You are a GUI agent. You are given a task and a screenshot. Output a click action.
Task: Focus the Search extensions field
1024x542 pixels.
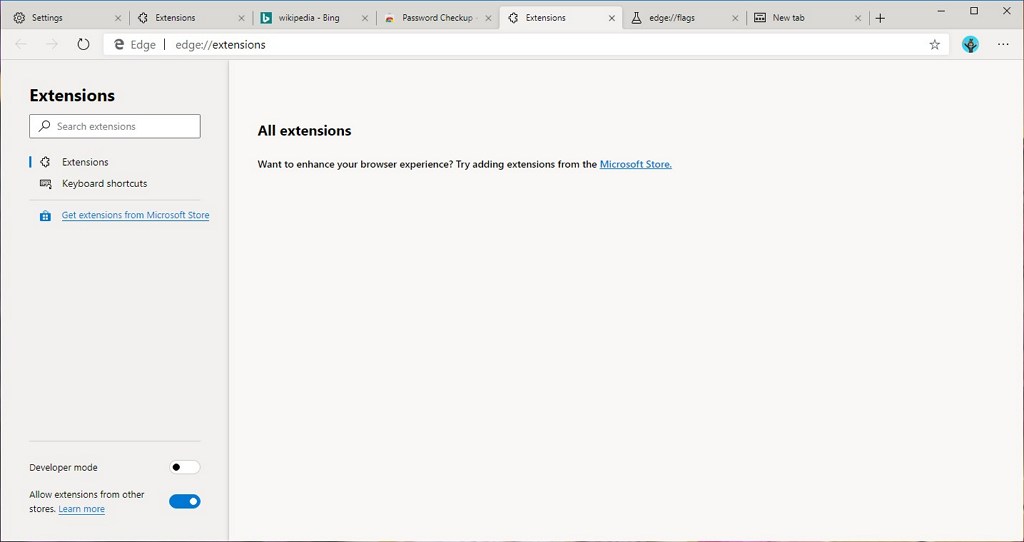tap(115, 126)
